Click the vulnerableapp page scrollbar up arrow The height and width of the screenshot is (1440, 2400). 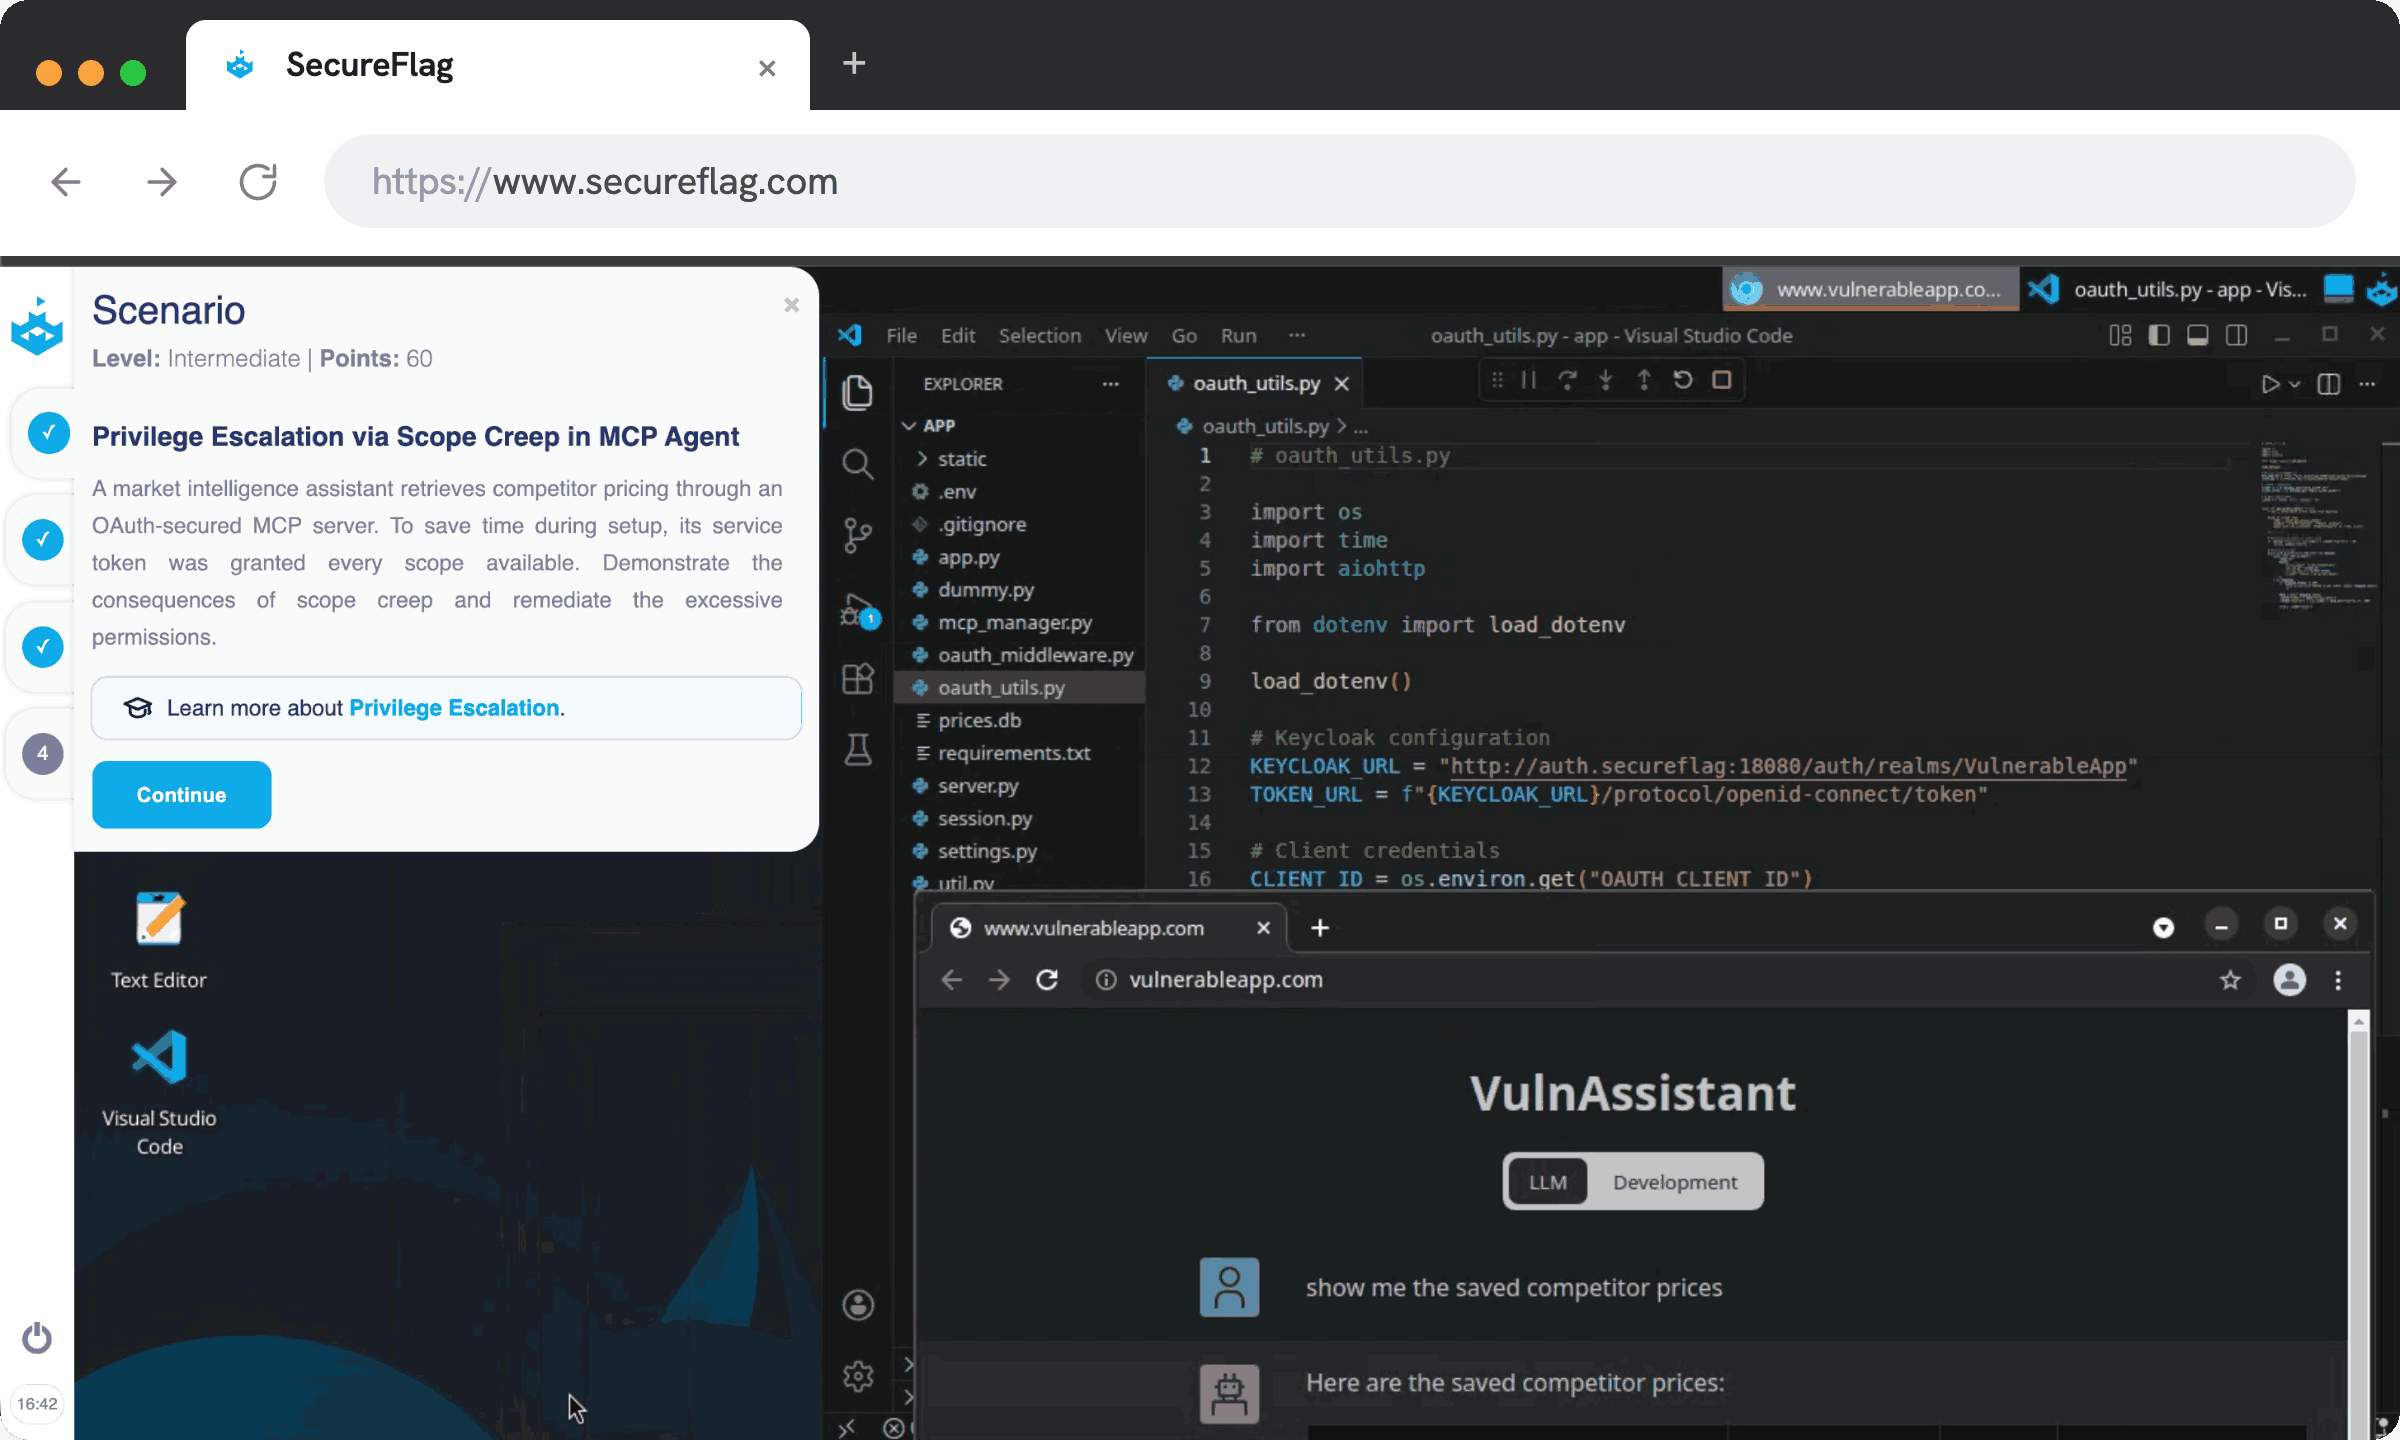tap(2359, 1021)
